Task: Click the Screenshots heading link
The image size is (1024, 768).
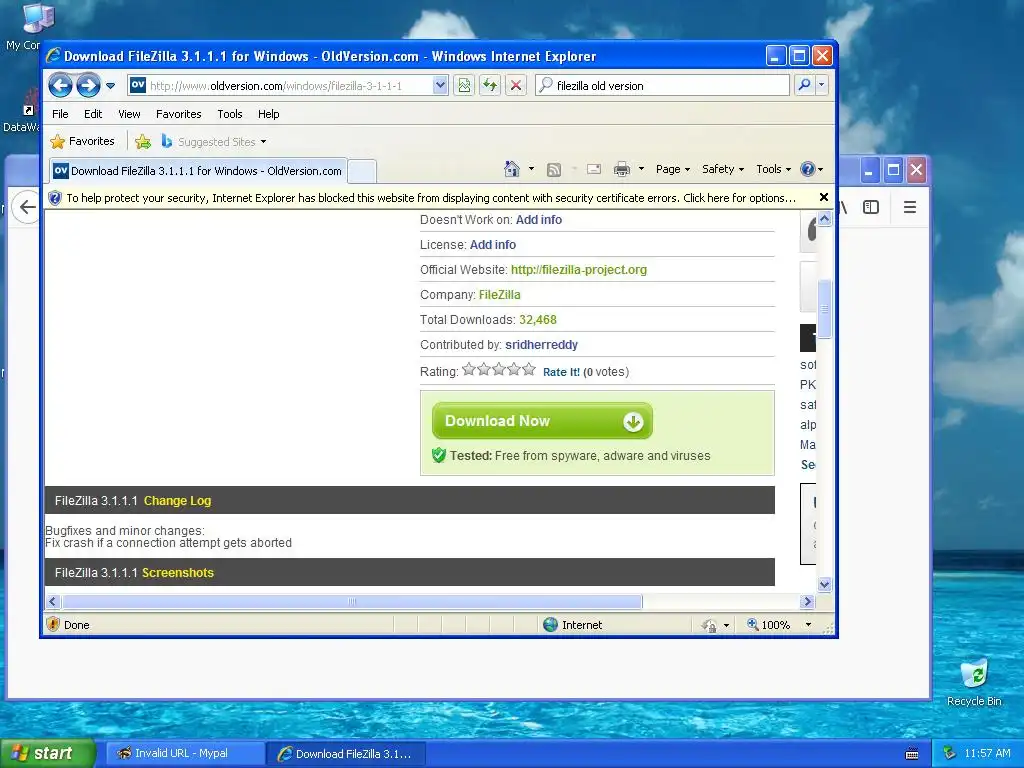Action: tap(178, 573)
